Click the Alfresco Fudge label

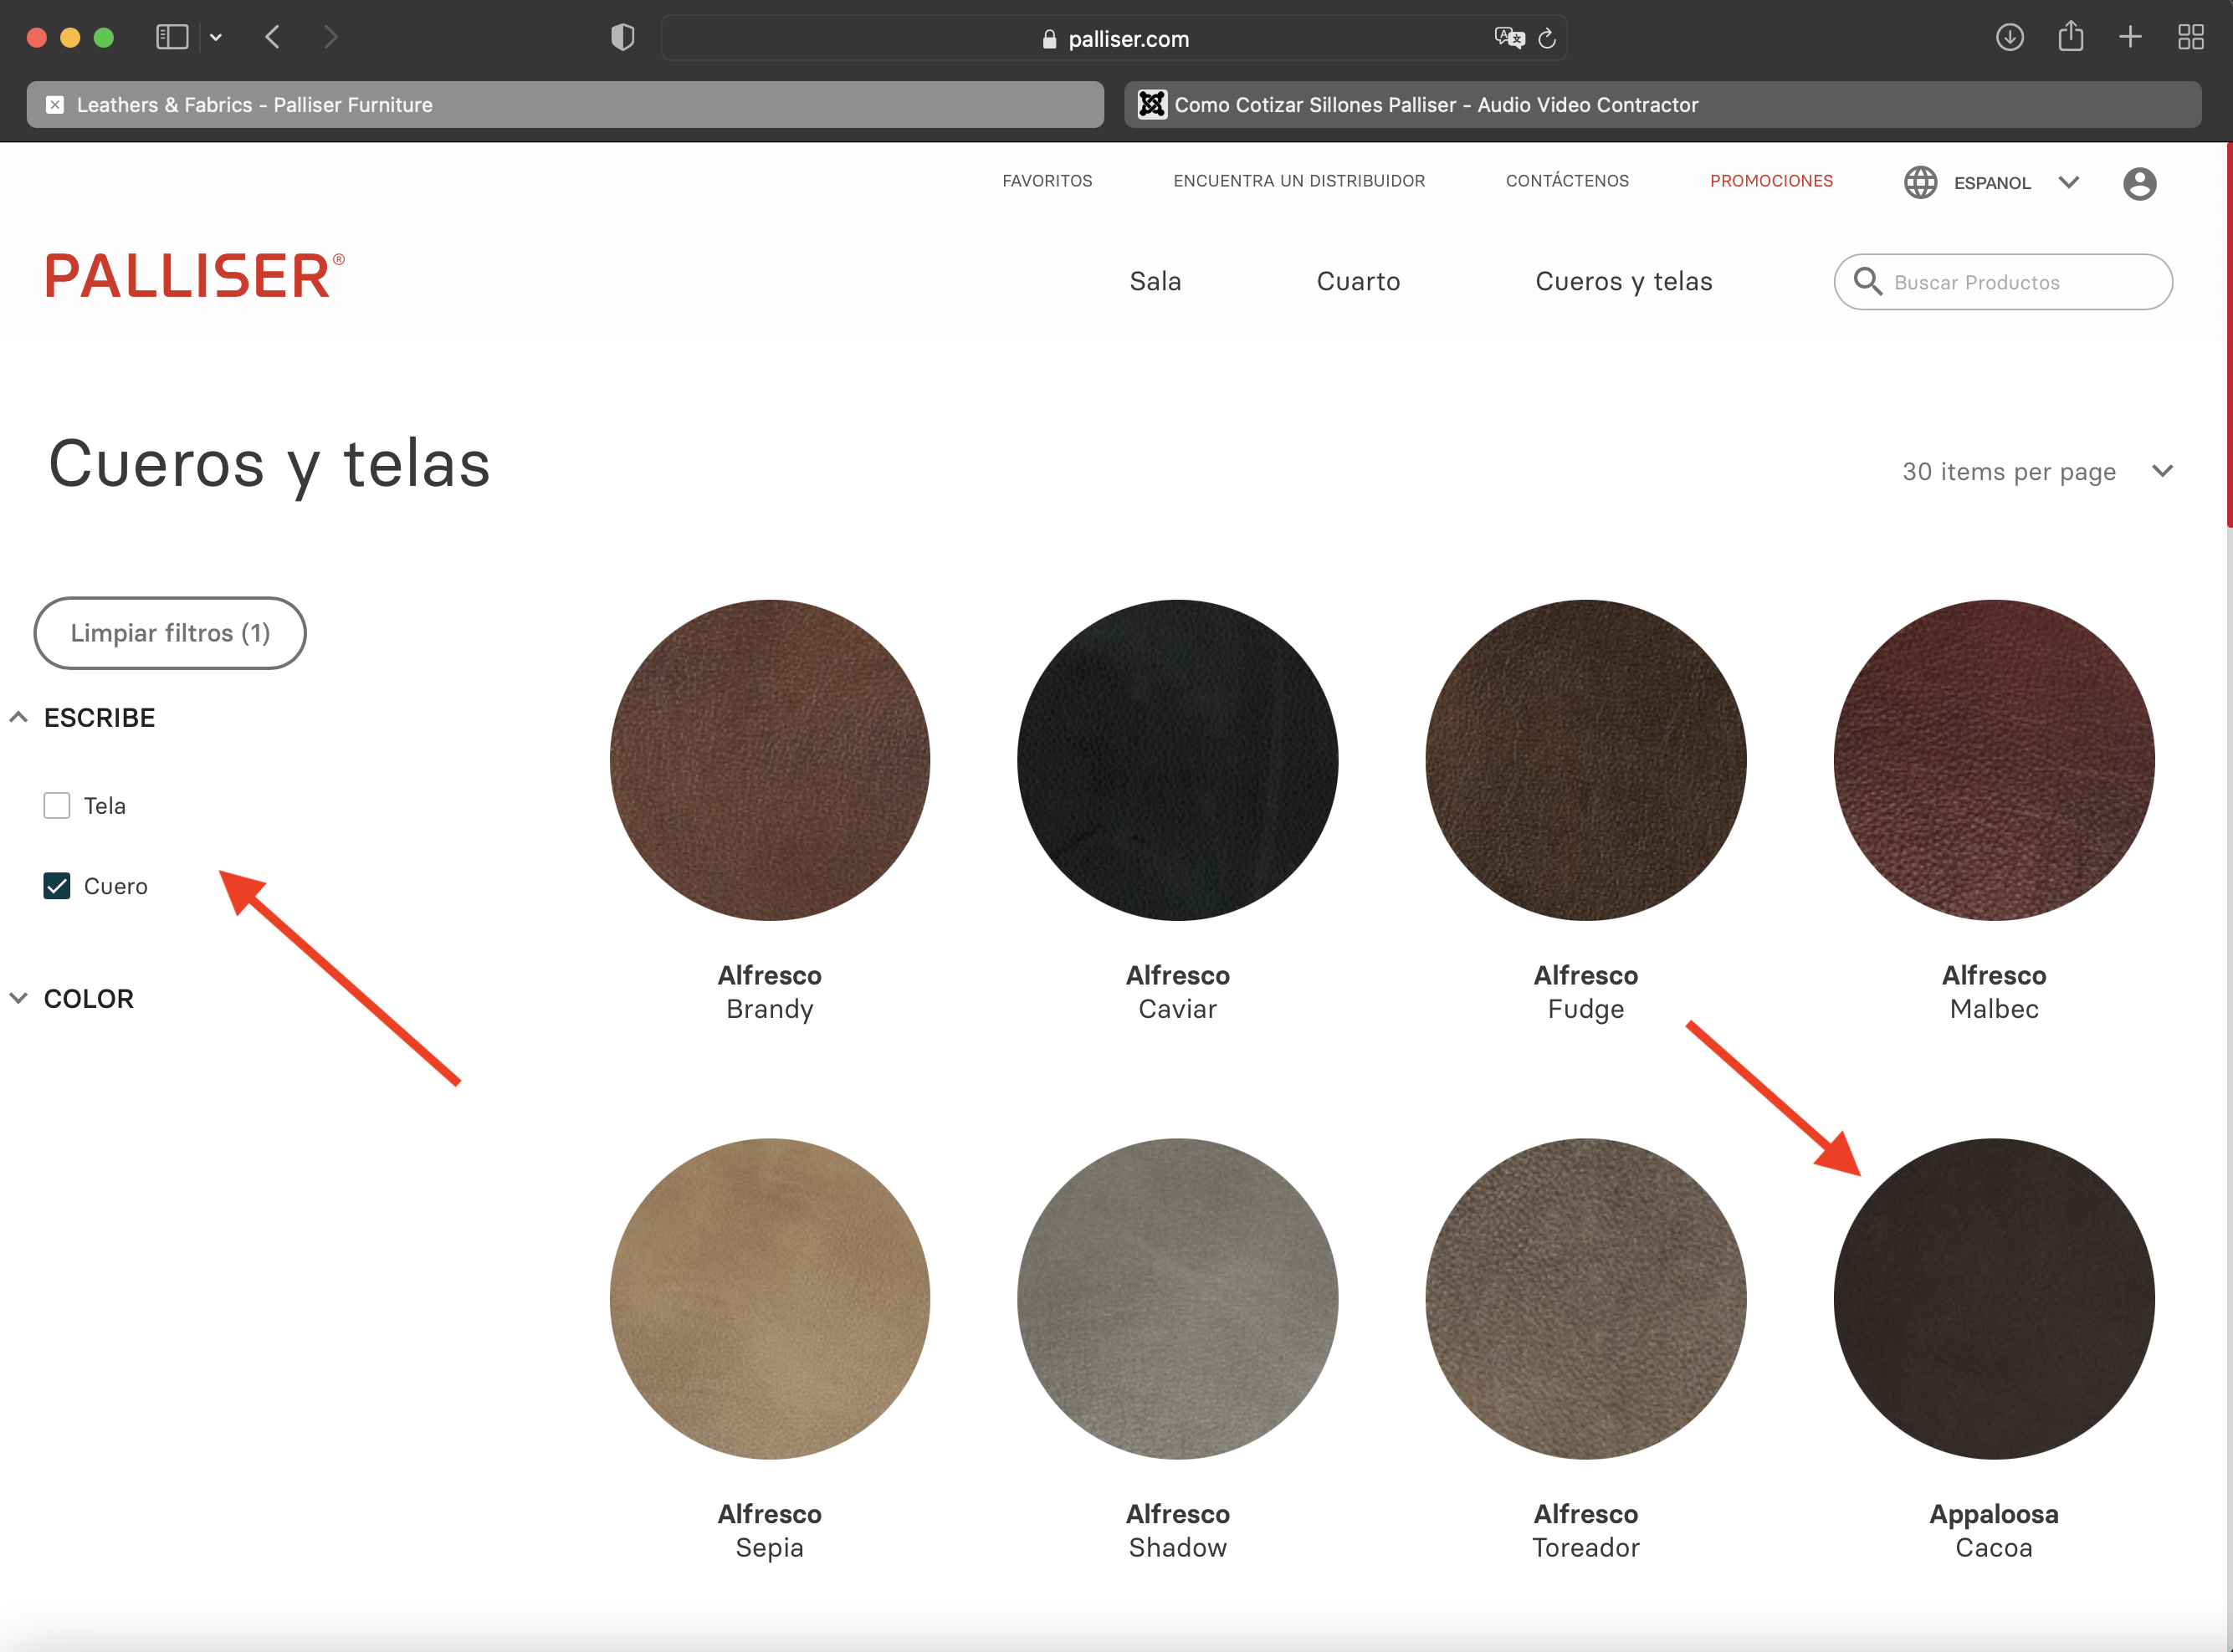1586,992
